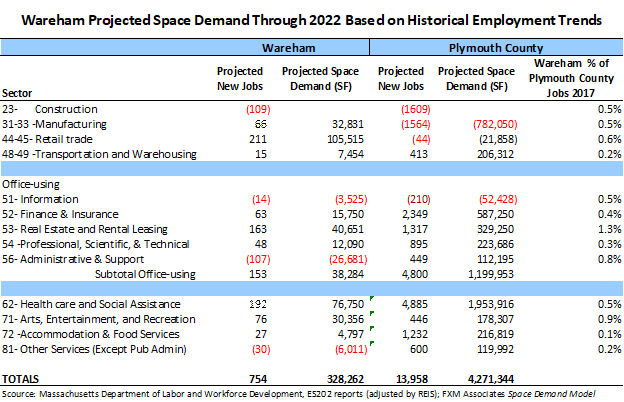Viewport: 624px width, 402px height.
Task: Click 71- Arts, Entertainment, and Recreation label
Action: tap(99, 319)
